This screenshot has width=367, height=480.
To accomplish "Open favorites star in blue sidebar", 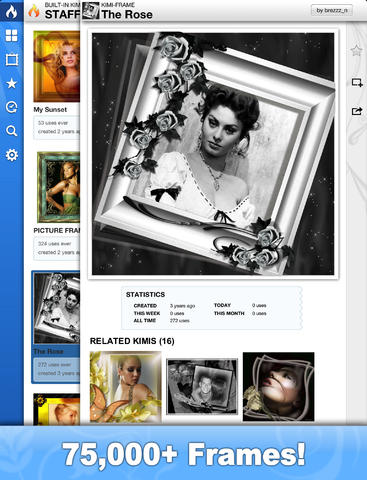I will coord(12,83).
